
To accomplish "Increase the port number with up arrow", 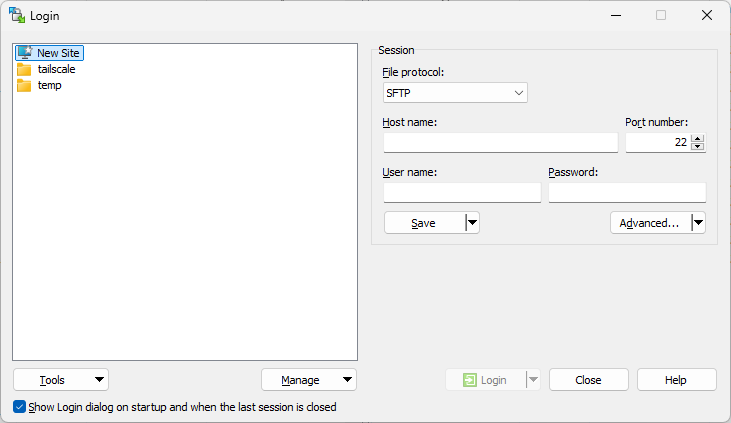I will click(x=697, y=139).
